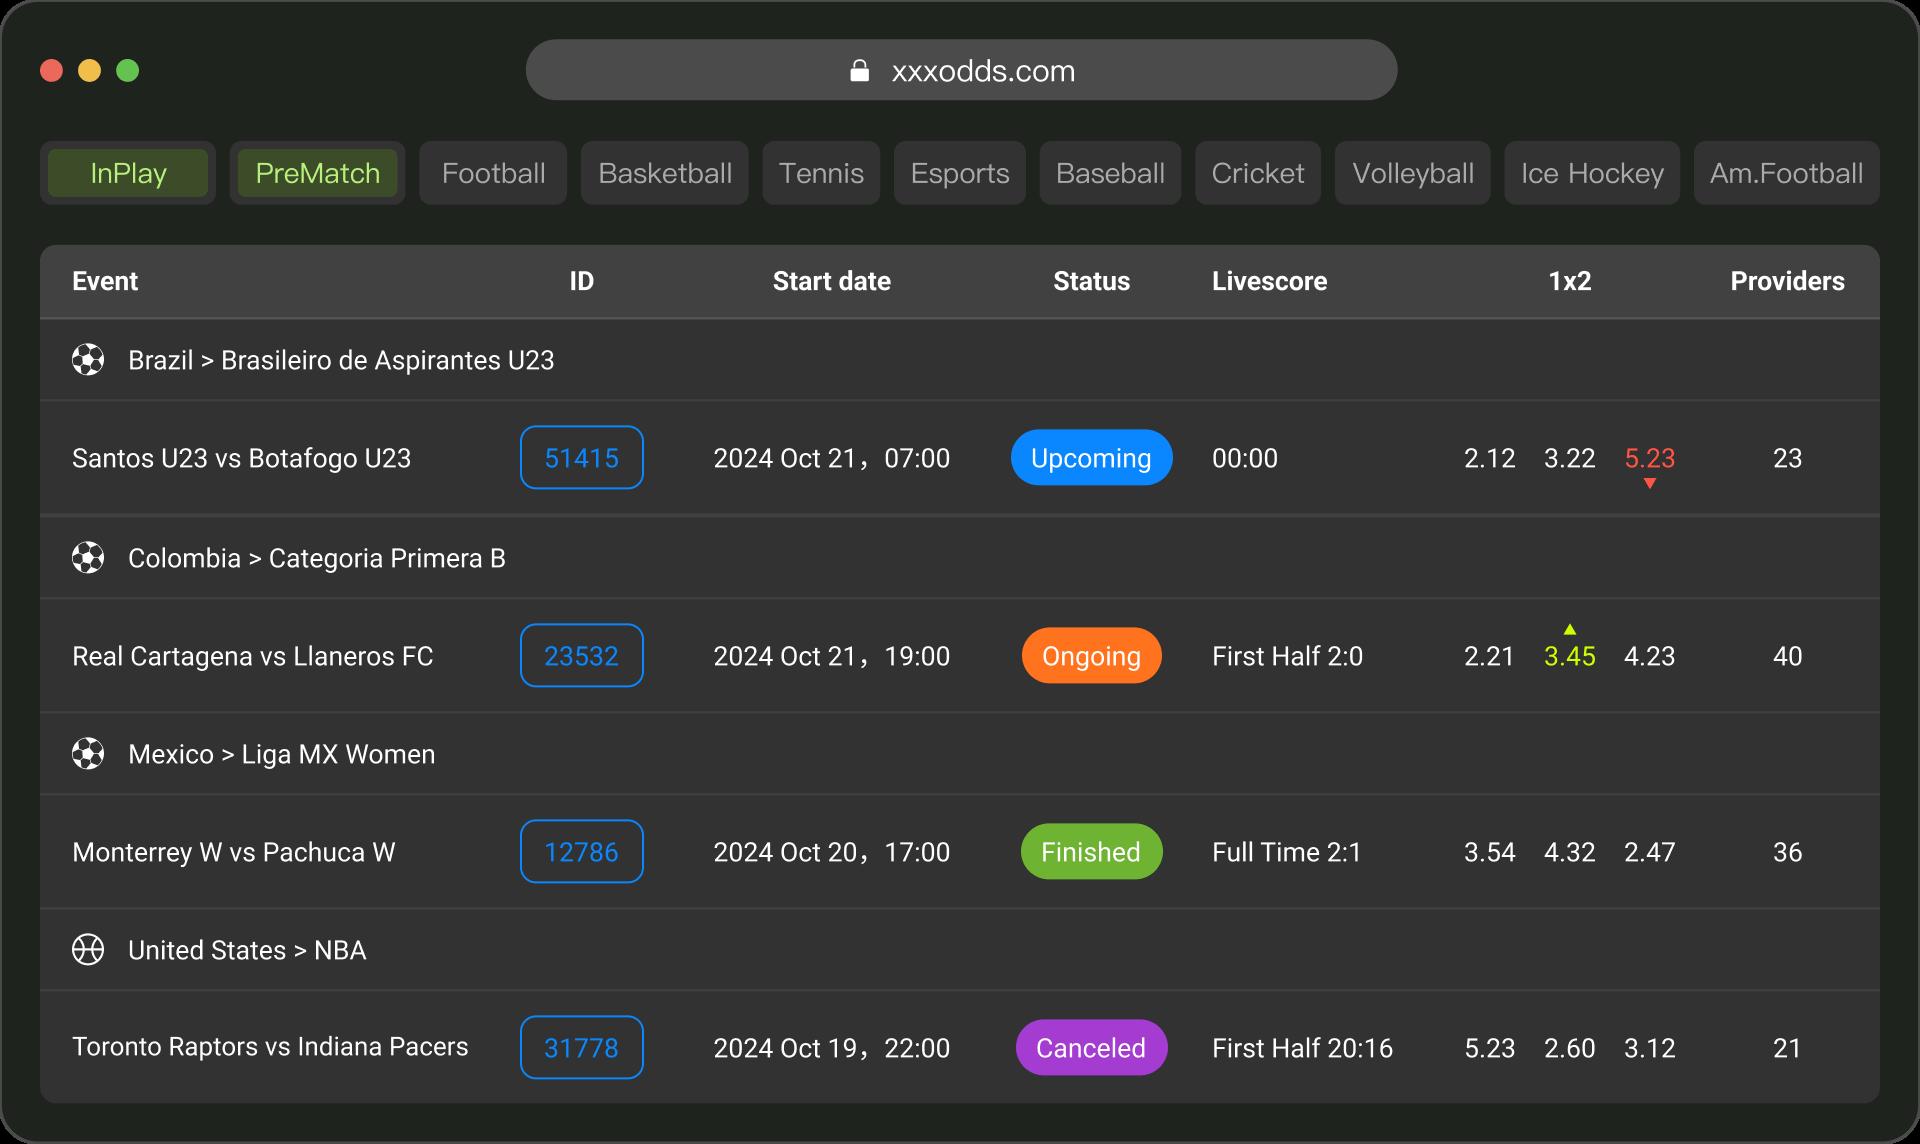The width and height of the screenshot is (1920, 1144).
Task: Click the soccer ball icon beside Colombia league
Action: pyautogui.click(x=88, y=558)
